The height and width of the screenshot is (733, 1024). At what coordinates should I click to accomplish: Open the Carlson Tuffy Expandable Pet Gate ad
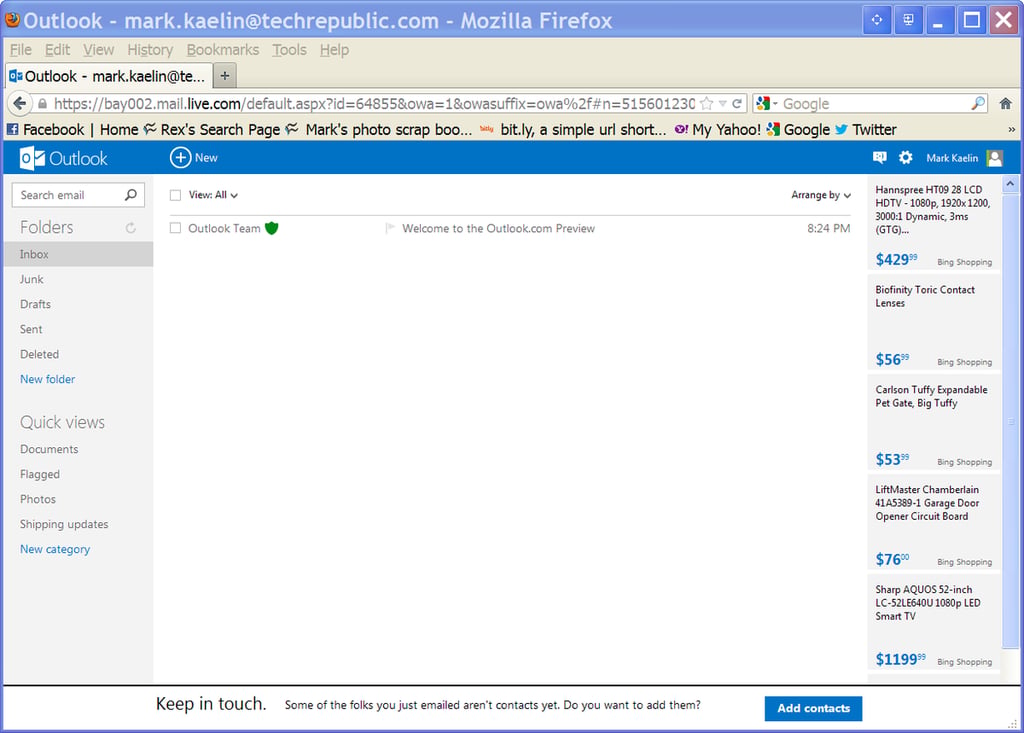(934, 423)
